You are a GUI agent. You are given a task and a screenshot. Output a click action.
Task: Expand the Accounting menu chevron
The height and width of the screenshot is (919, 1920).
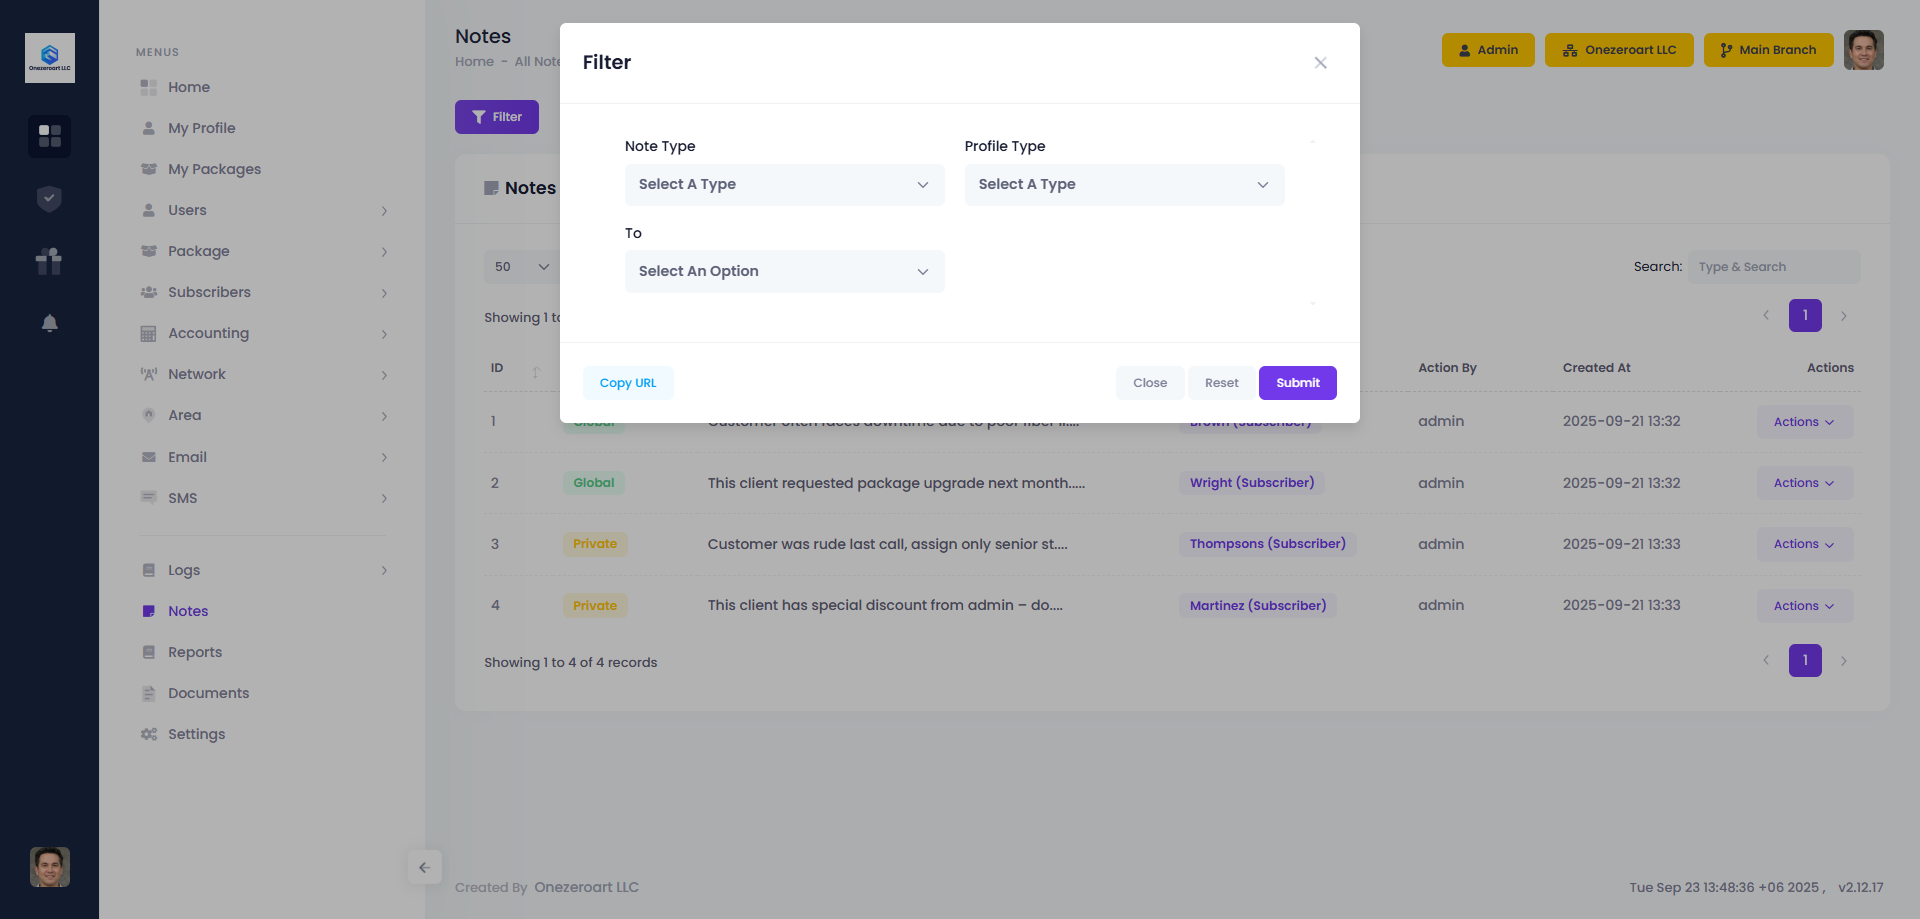(384, 334)
